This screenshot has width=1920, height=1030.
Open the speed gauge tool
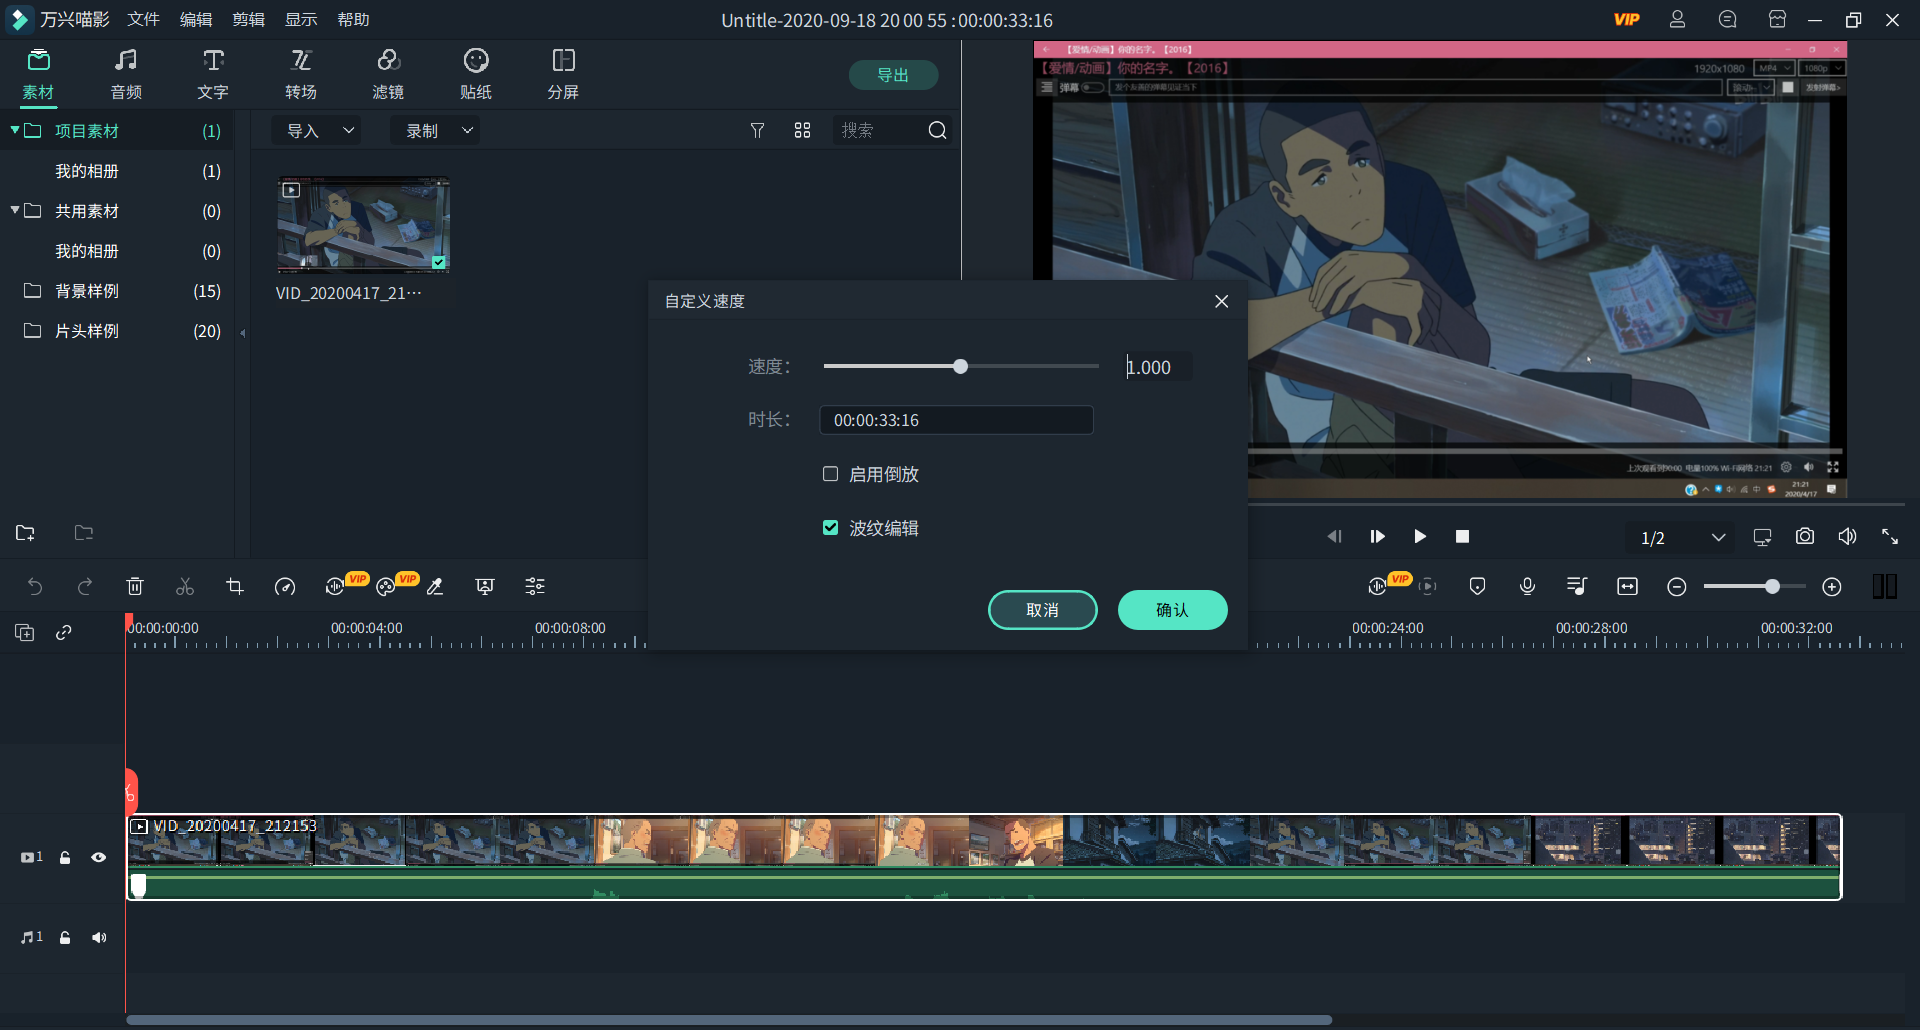[285, 587]
